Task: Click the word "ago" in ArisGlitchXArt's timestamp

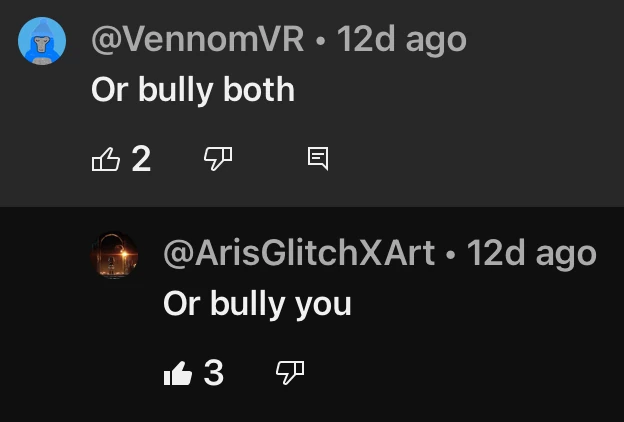Action: pyautogui.click(x=566, y=257)
